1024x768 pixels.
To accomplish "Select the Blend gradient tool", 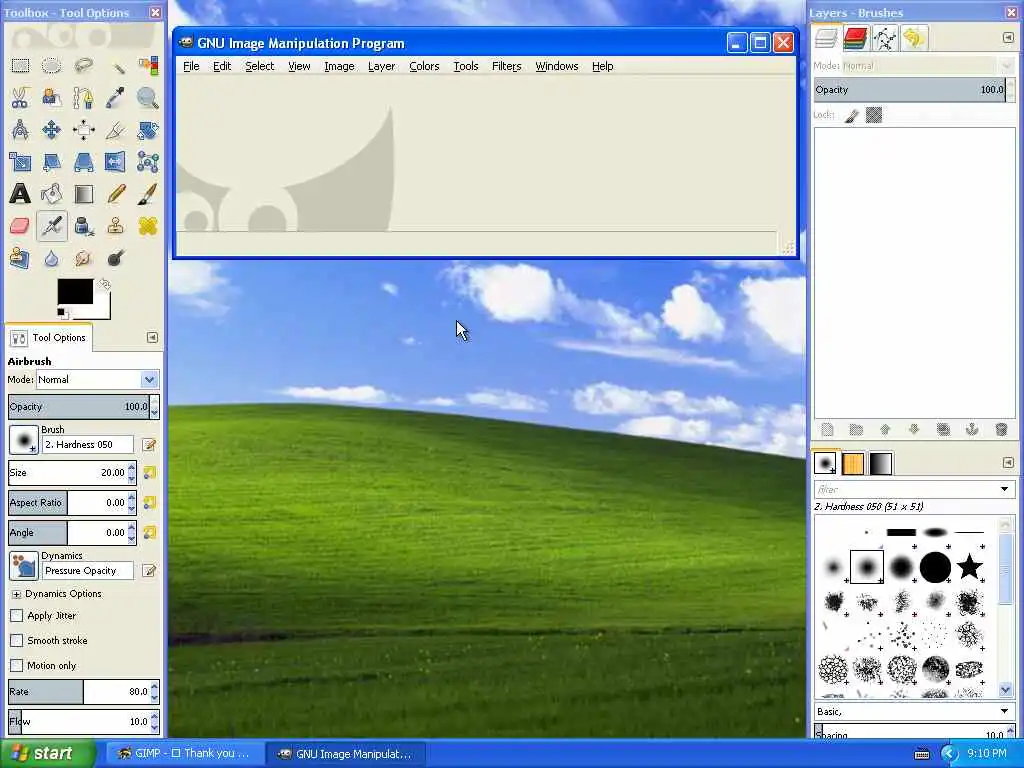I will pos(84,194).
